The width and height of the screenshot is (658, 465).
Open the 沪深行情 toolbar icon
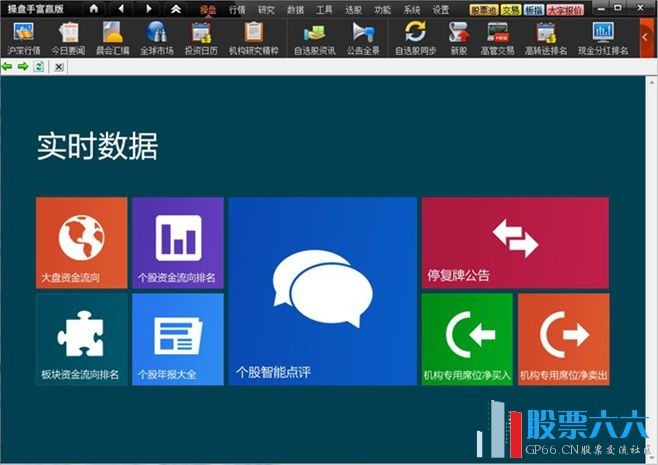[23, 38]
